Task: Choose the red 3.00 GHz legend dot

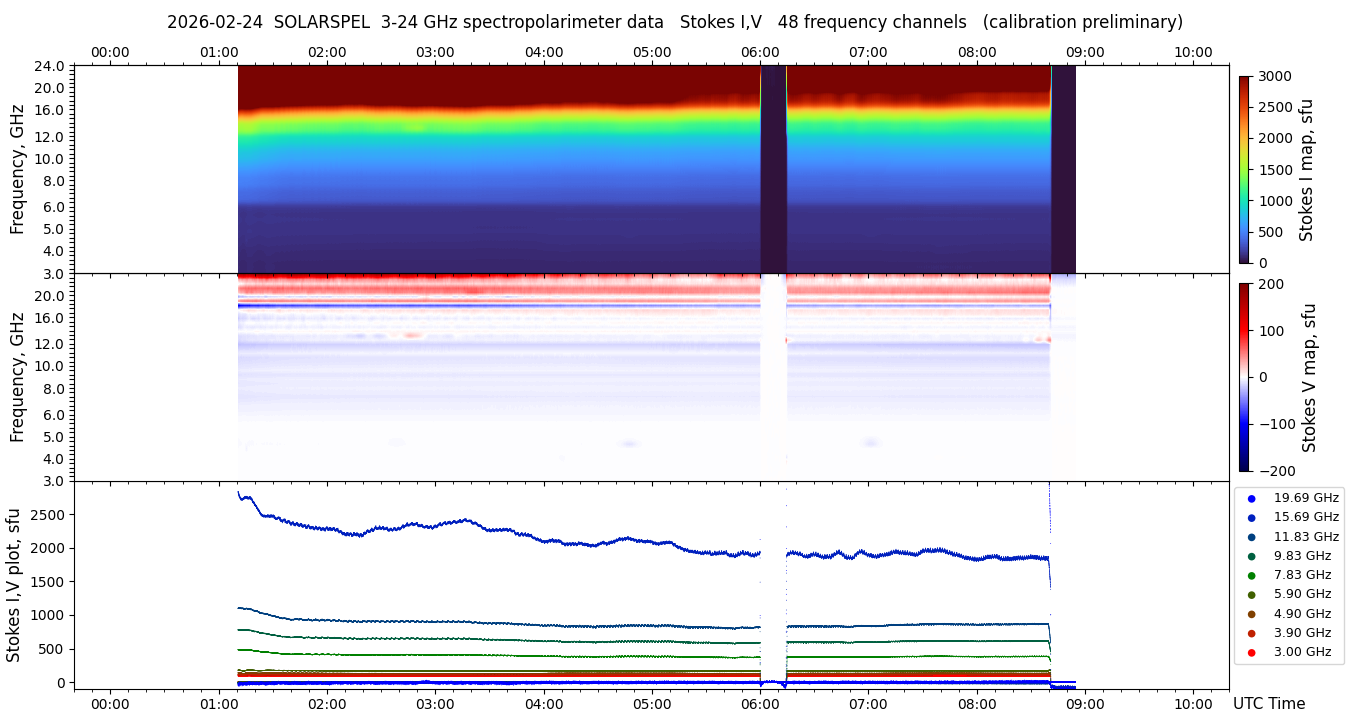Action: click(x=1251, y=652)
